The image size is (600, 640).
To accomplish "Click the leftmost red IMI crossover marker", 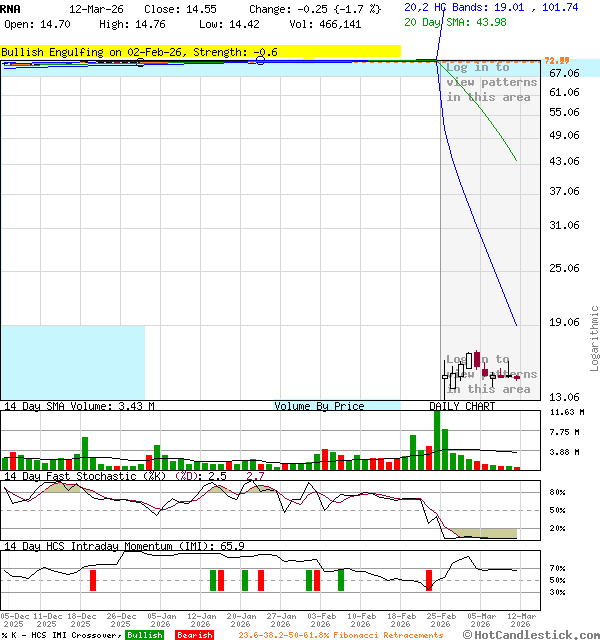I will [x=93, y=580].
